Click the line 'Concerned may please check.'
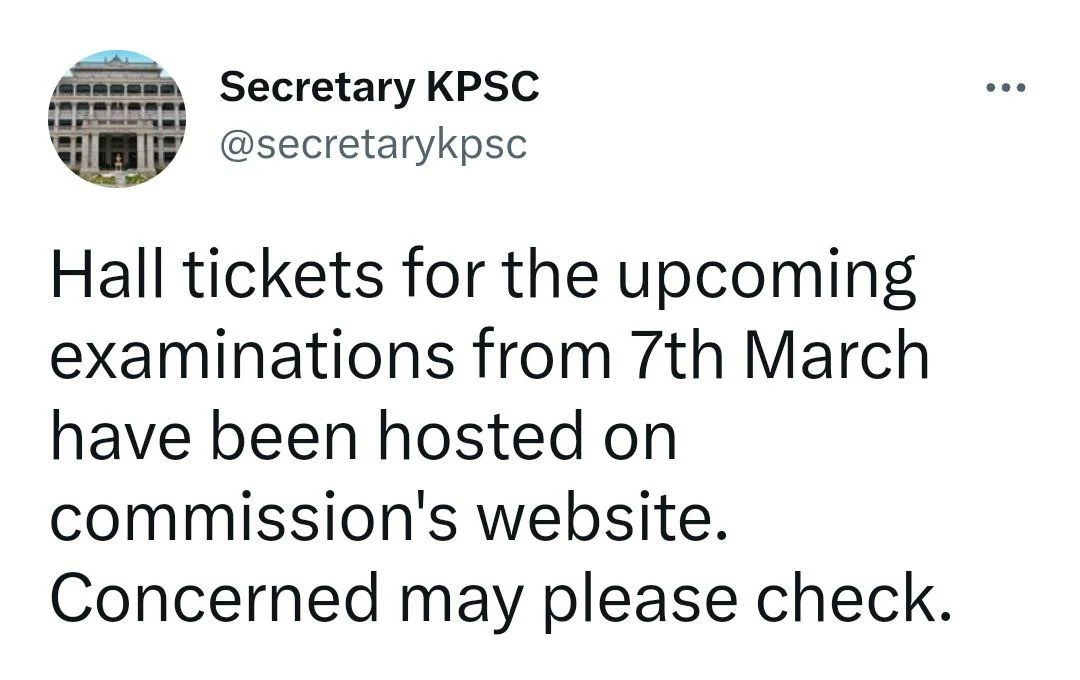1080x680 pixels. tap(499, 598)
